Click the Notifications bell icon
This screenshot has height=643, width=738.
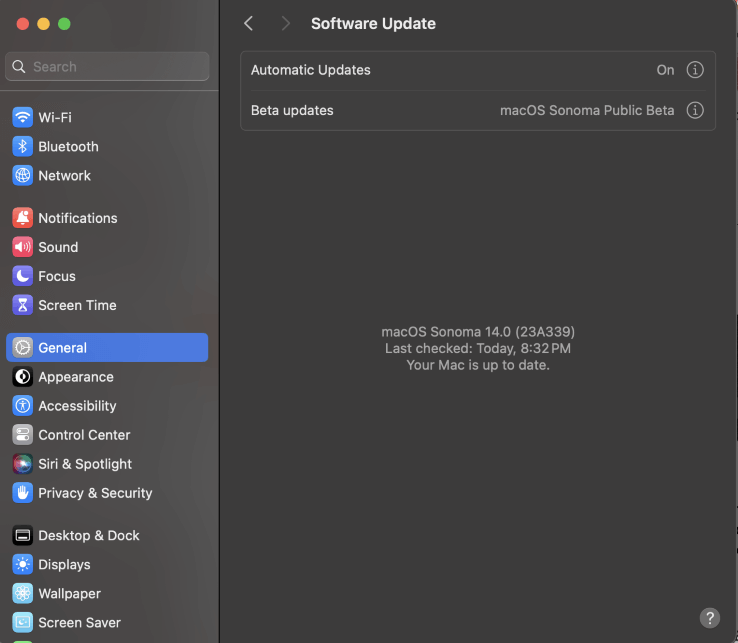(x=23, y=218)
